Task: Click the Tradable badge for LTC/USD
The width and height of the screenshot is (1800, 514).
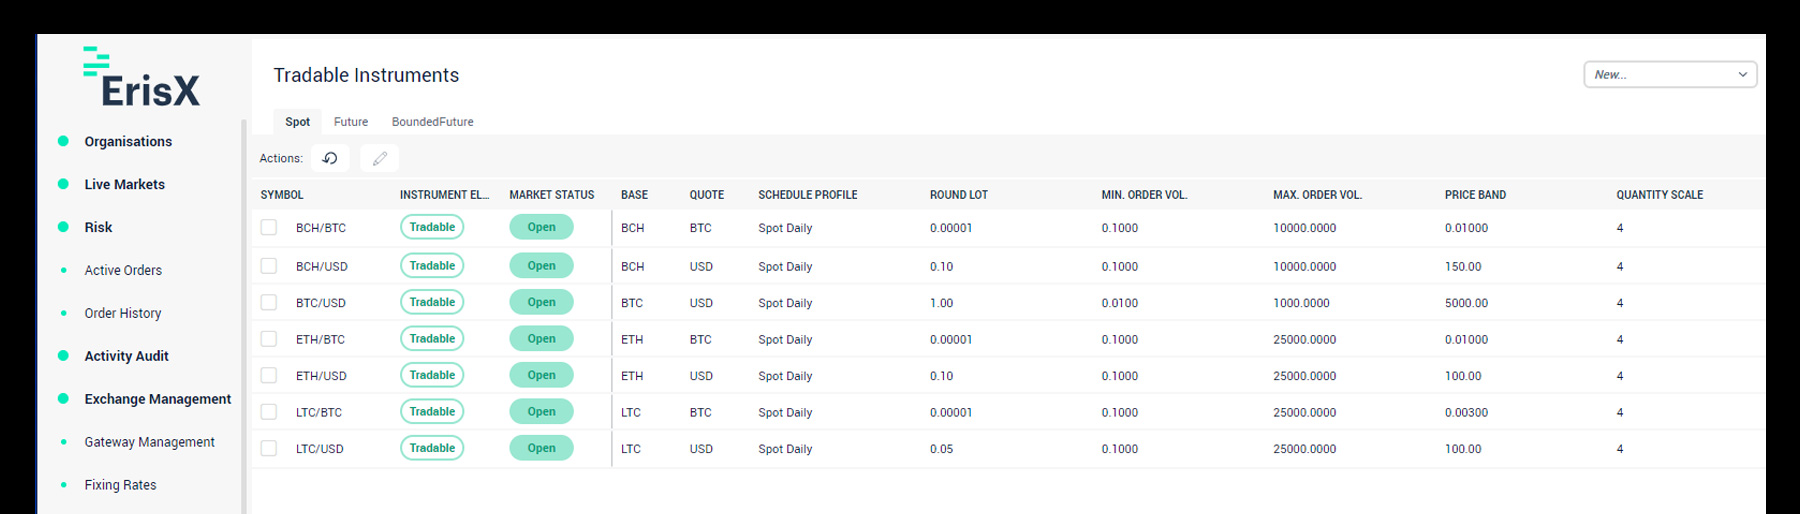Action: tap(432, 448)
